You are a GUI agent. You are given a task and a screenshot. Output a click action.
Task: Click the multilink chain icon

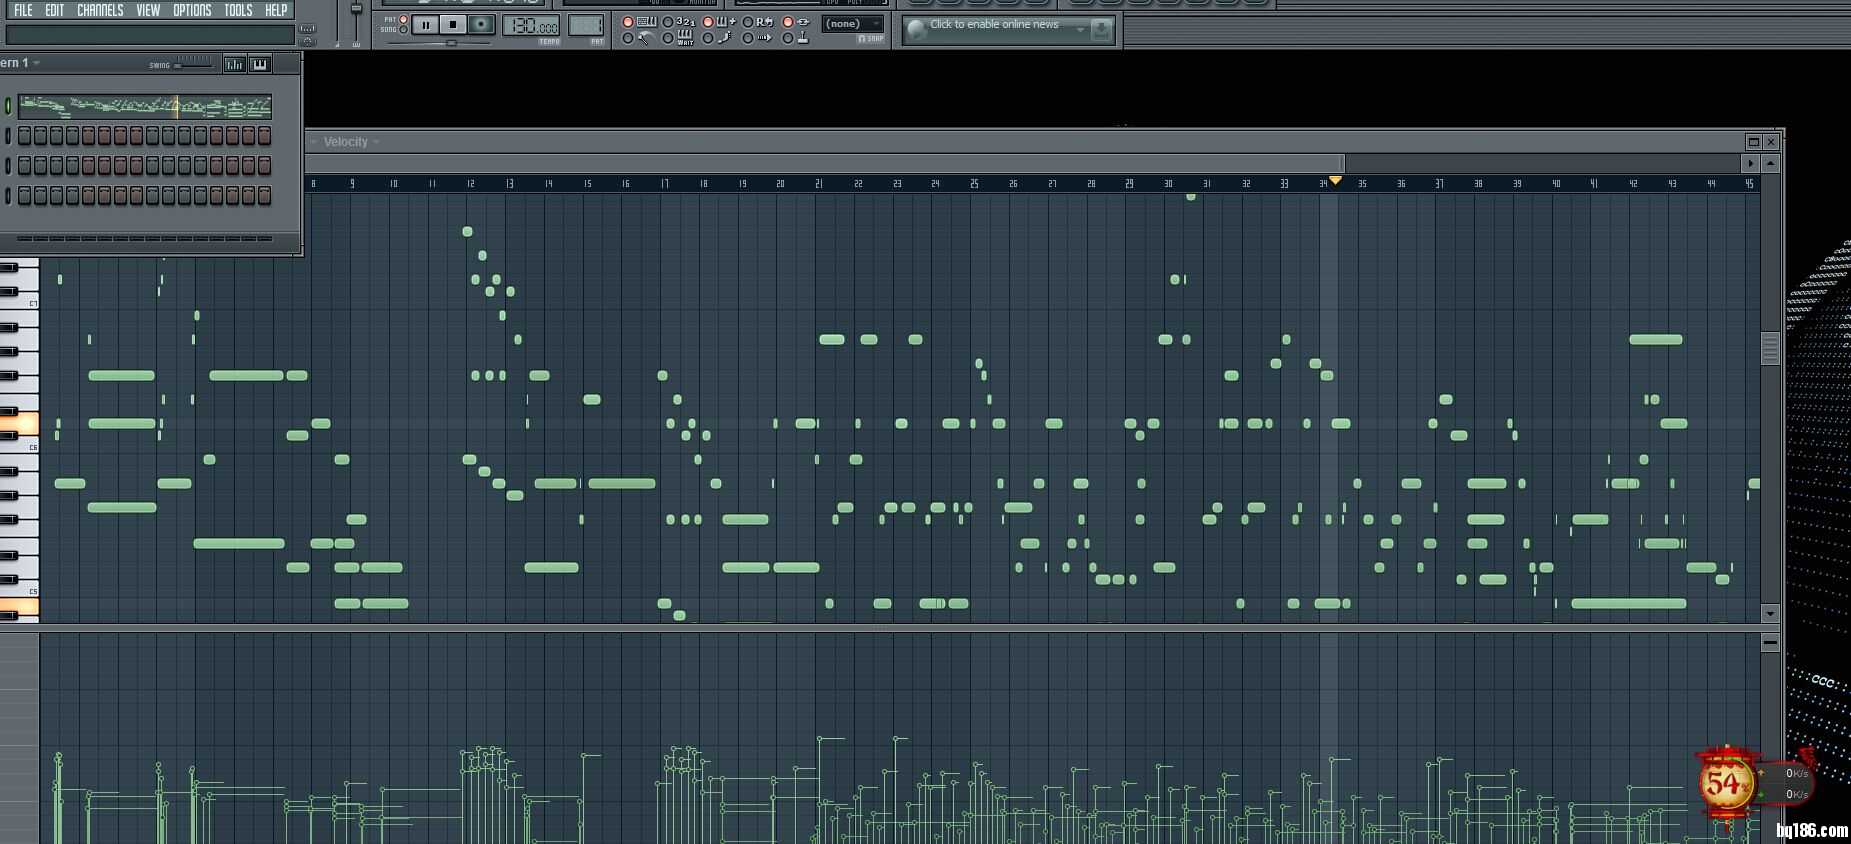coord(802,22)
